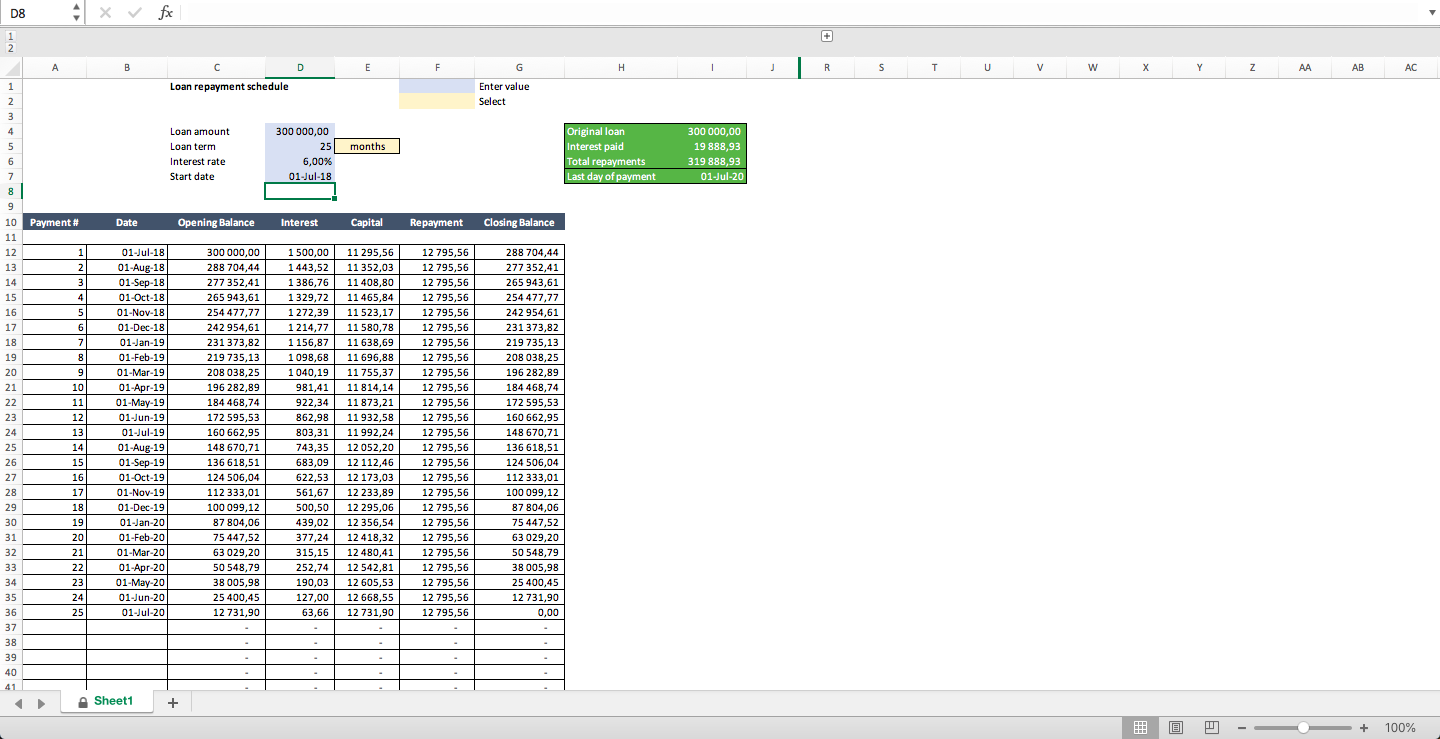Expand hidden columns with the plus outline button

(x=827, y=35)
